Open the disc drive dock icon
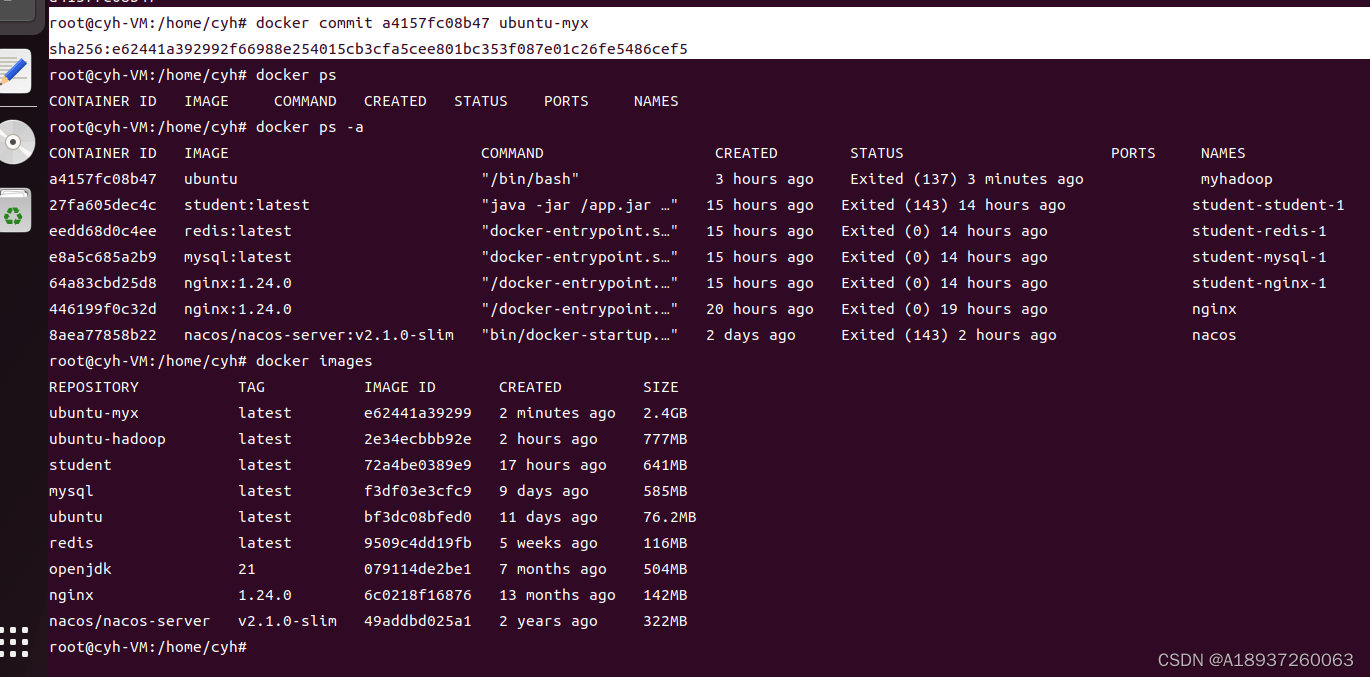 tap(14, 143)
